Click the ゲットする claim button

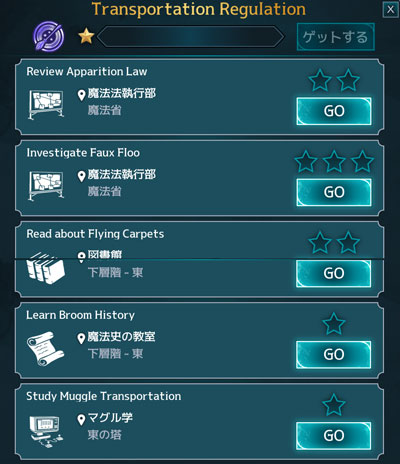tap(335, 37)
